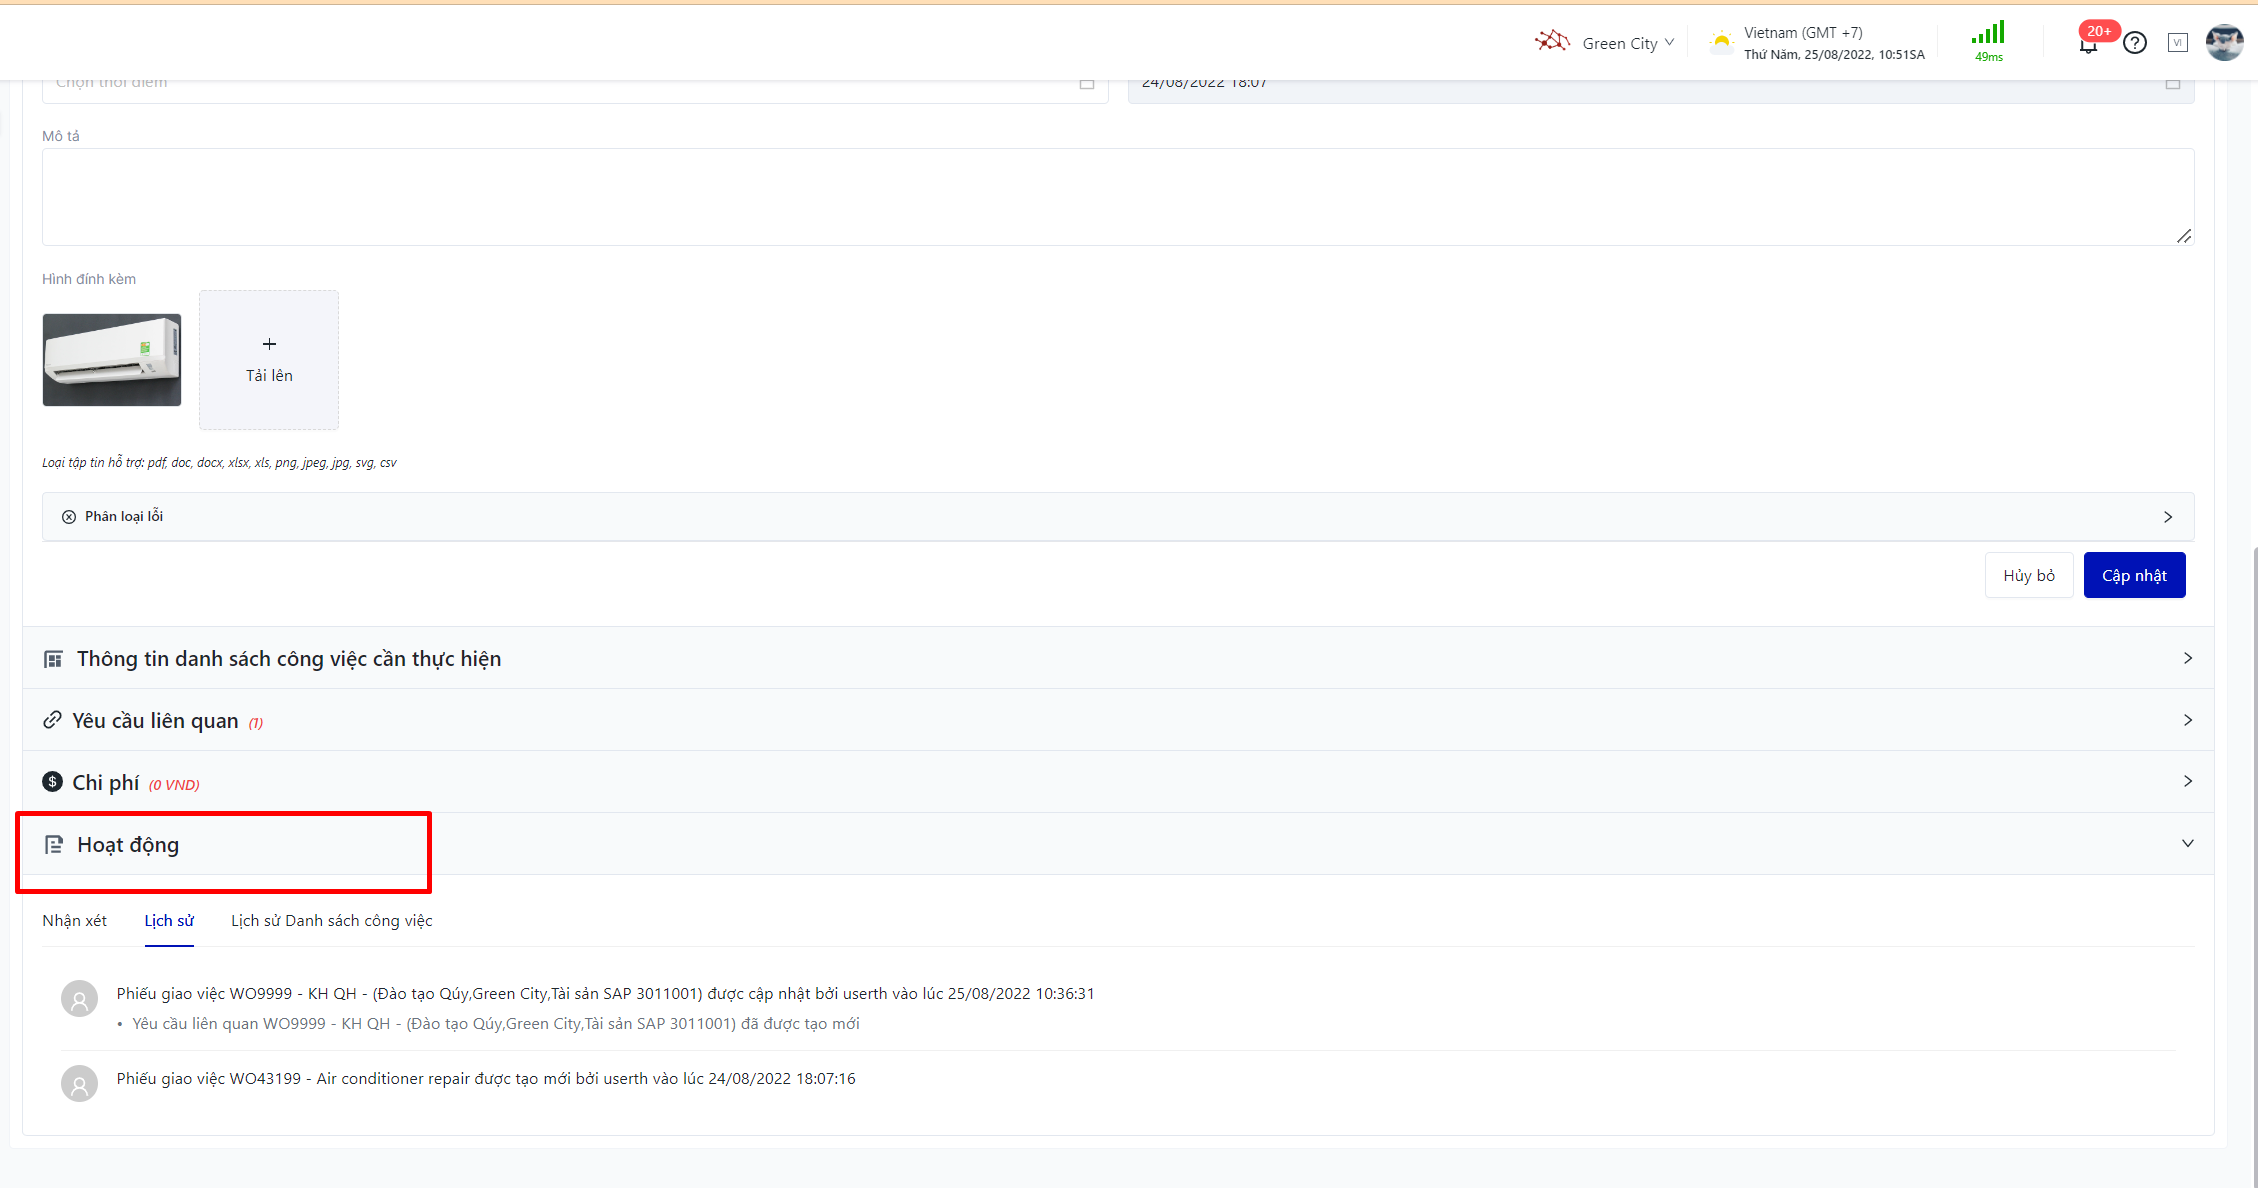Image resolution: width=2258 pixels, height=1188 pixels.
Task: Open Green City site dropdown
Action: pos(1628,43)
